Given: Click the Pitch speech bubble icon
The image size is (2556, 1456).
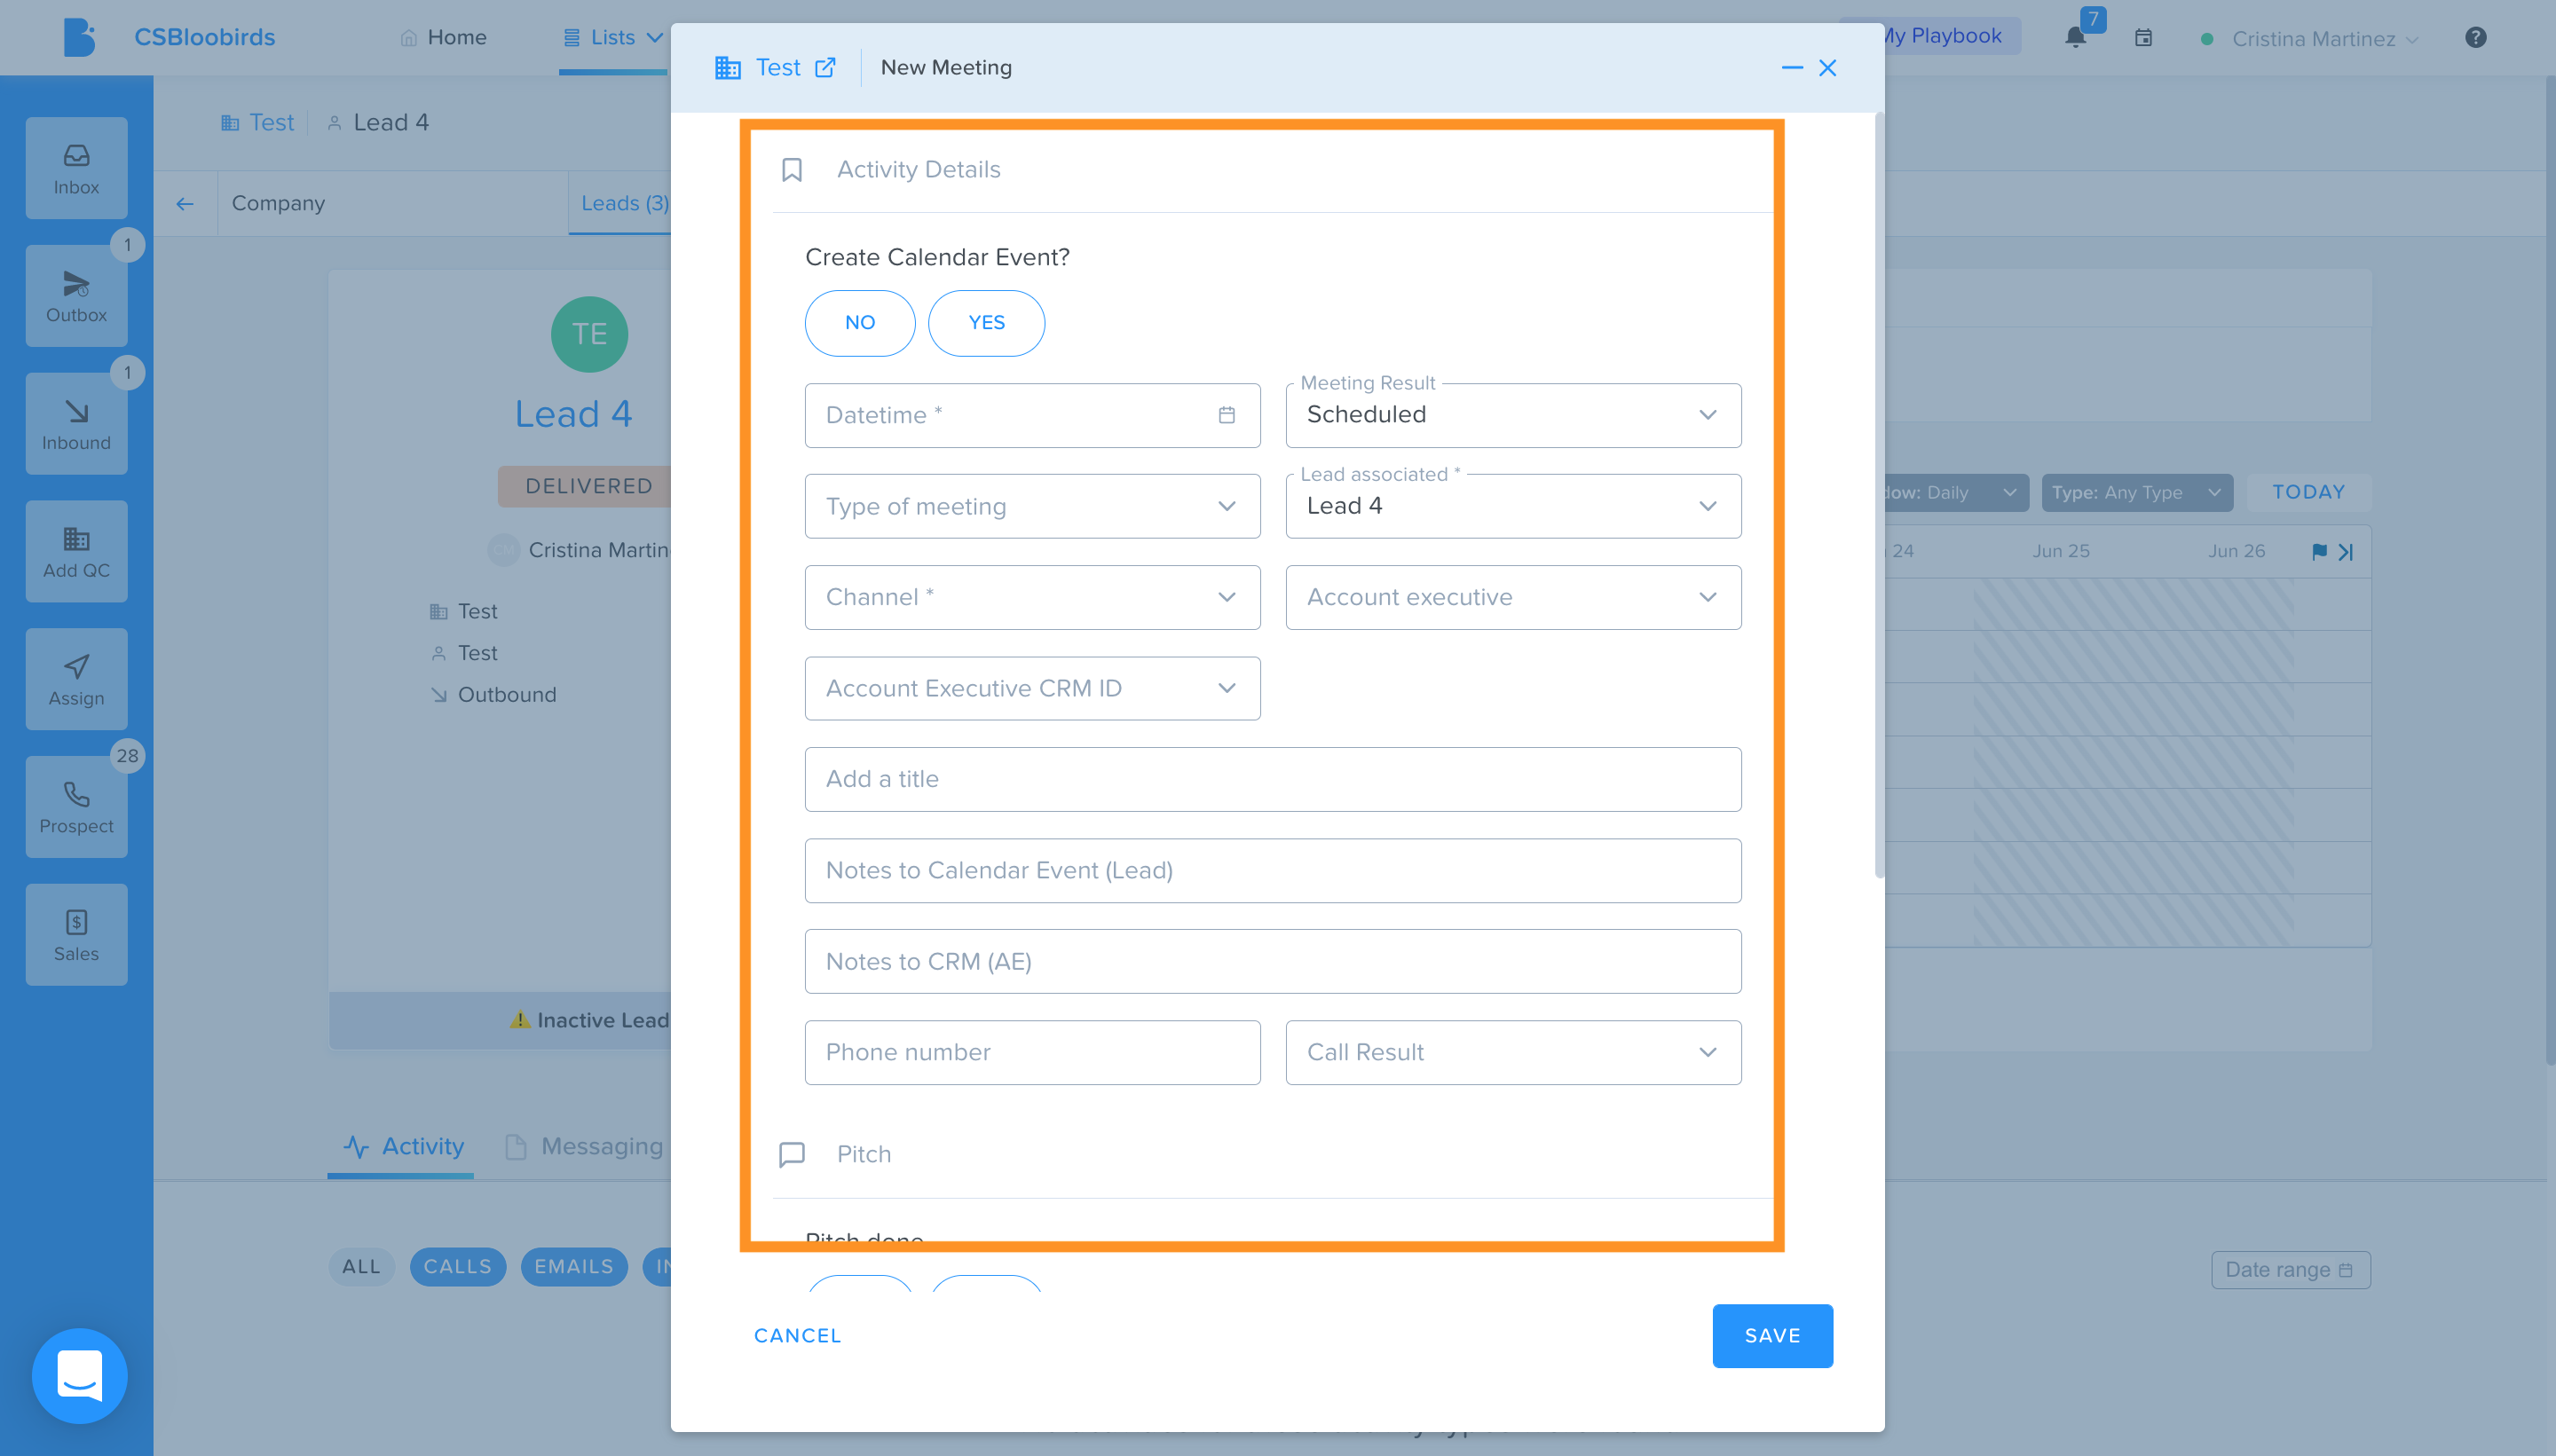Looking at the screenshot, I should 792,1154.
